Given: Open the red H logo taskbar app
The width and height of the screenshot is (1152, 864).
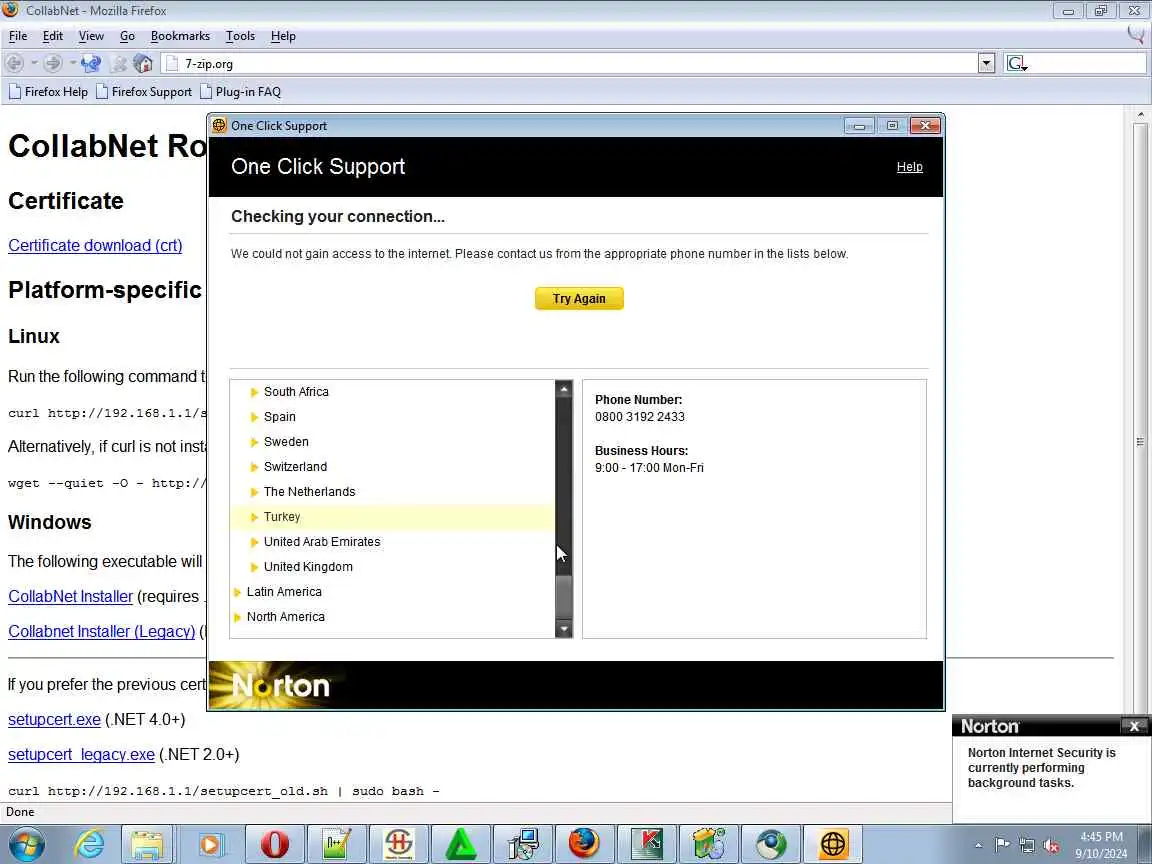Looking at the screenshot, I should pyautogui.click(x=399, y=843).
